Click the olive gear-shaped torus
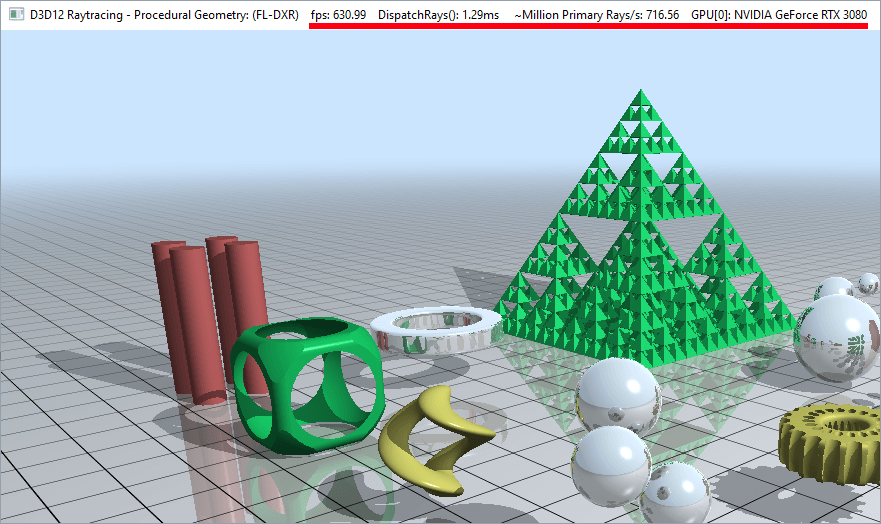881x524 pixels. 831,444
